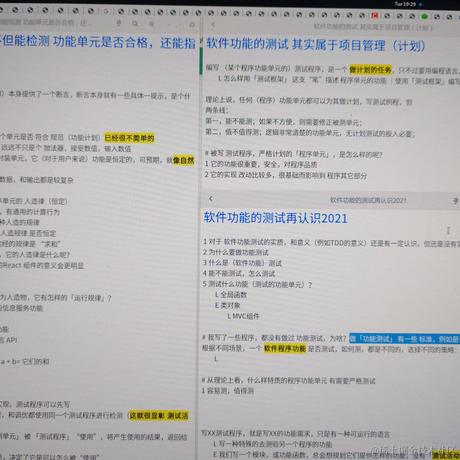Click the highlighted text 软件程序功能
460x460 pixels.
[285, 349]
